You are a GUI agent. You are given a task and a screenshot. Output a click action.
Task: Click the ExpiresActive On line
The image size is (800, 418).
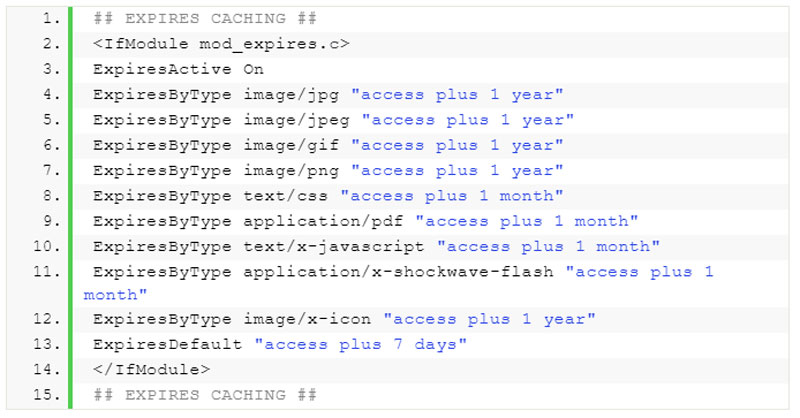pyautogui.click(x=178, y=69)
